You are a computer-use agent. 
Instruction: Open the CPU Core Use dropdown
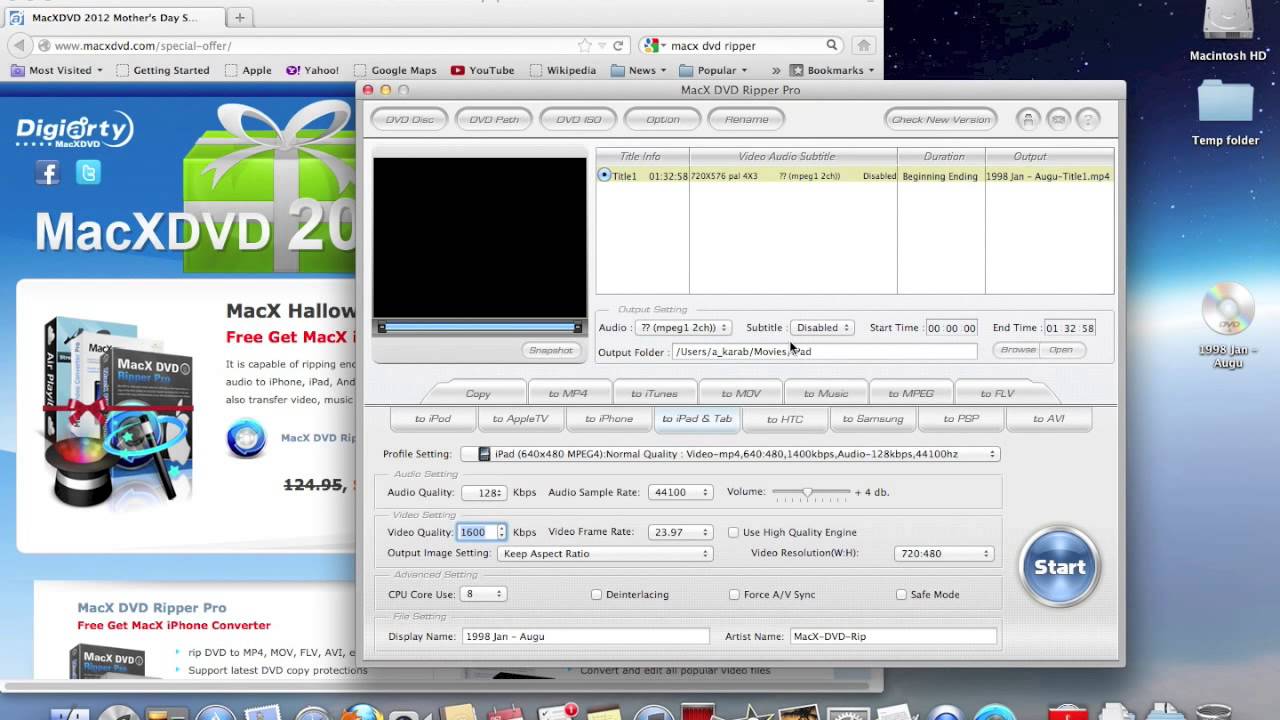[x=484, y=594]
